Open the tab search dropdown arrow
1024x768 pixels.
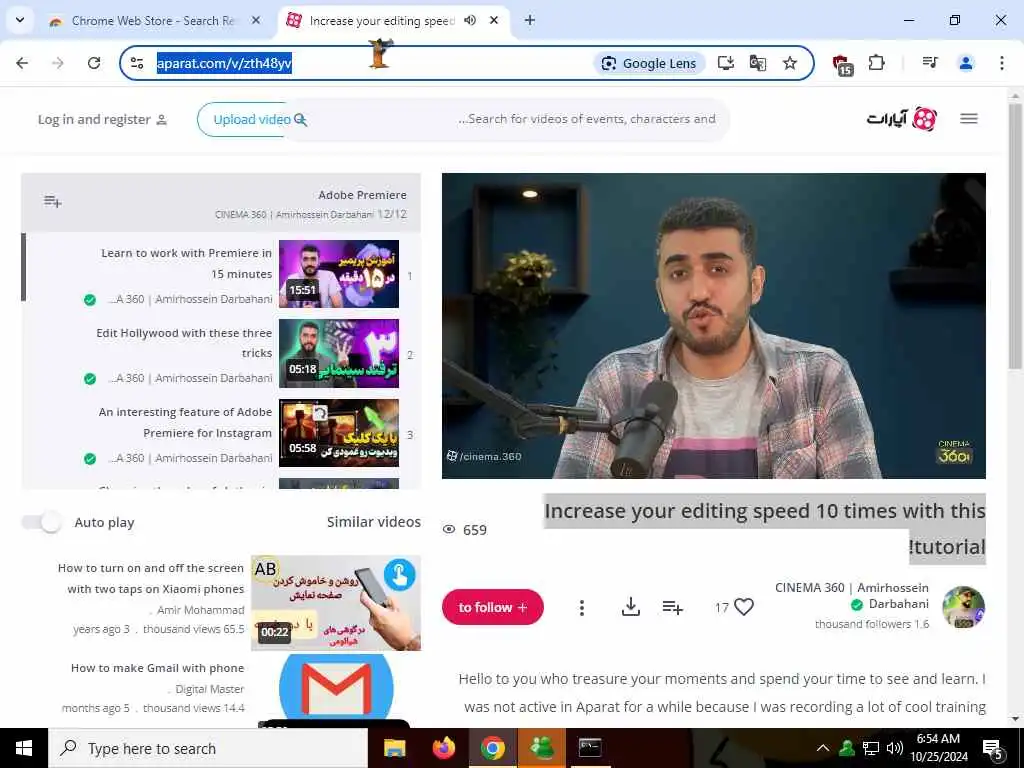[x=20, y=20]
